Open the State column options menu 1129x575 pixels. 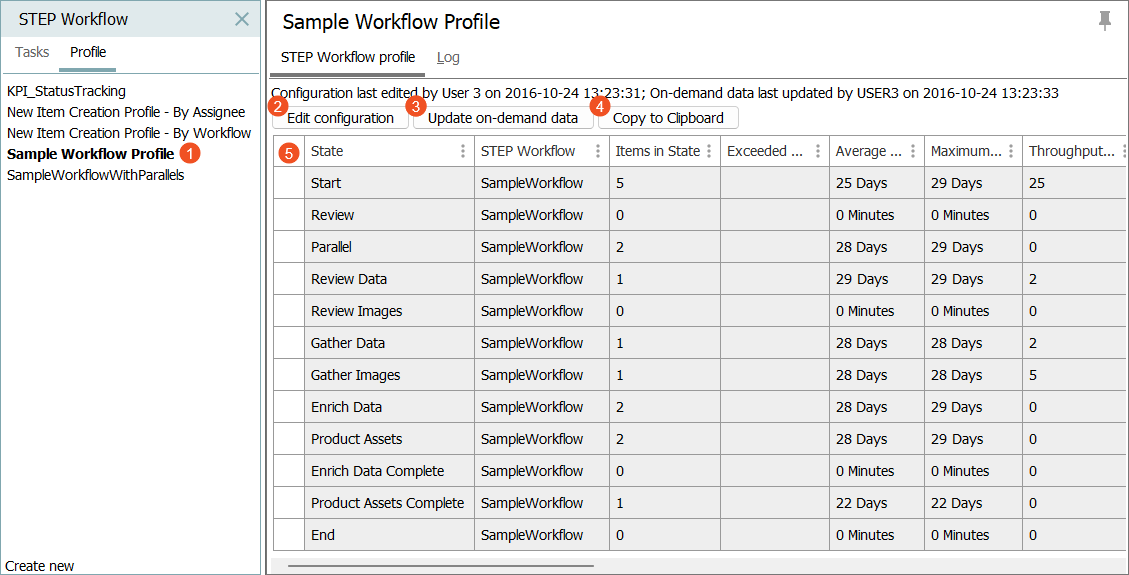tap(462, 151)
